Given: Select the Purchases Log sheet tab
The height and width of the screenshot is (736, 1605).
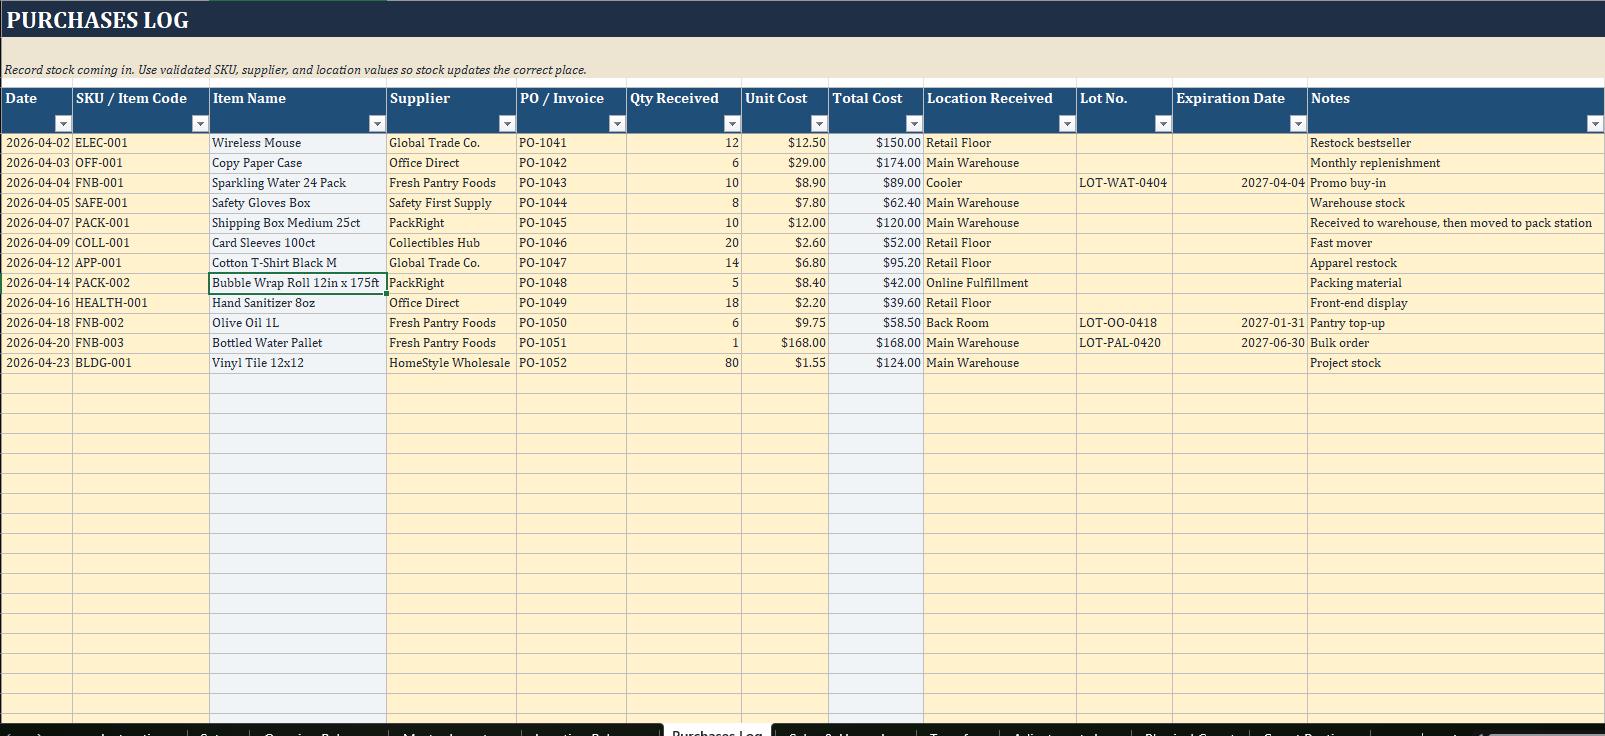Looking at the screenshot, I should [717, 730].
